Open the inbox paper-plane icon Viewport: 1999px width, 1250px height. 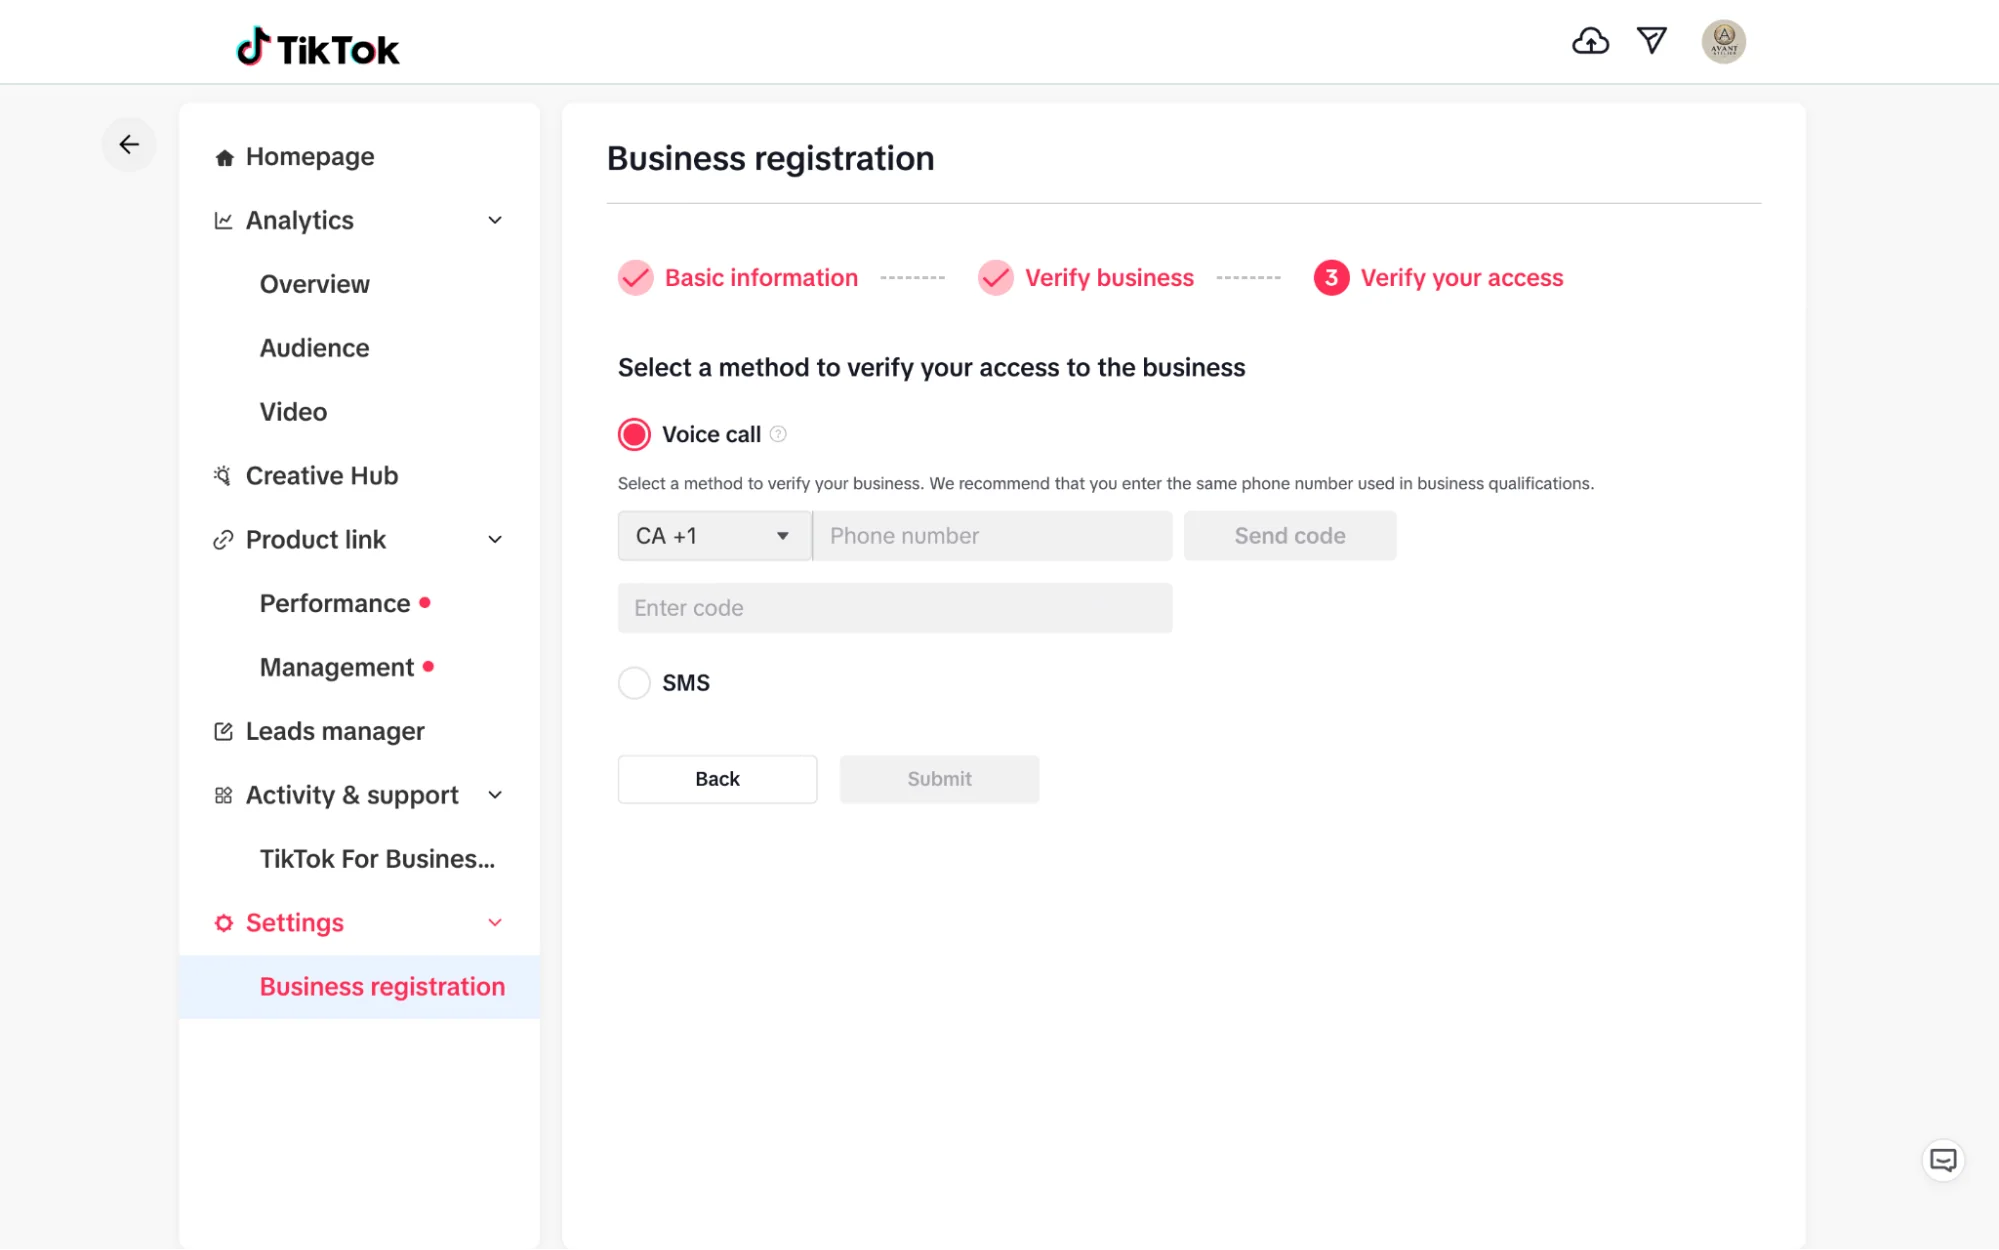[x=1652, y=41]
